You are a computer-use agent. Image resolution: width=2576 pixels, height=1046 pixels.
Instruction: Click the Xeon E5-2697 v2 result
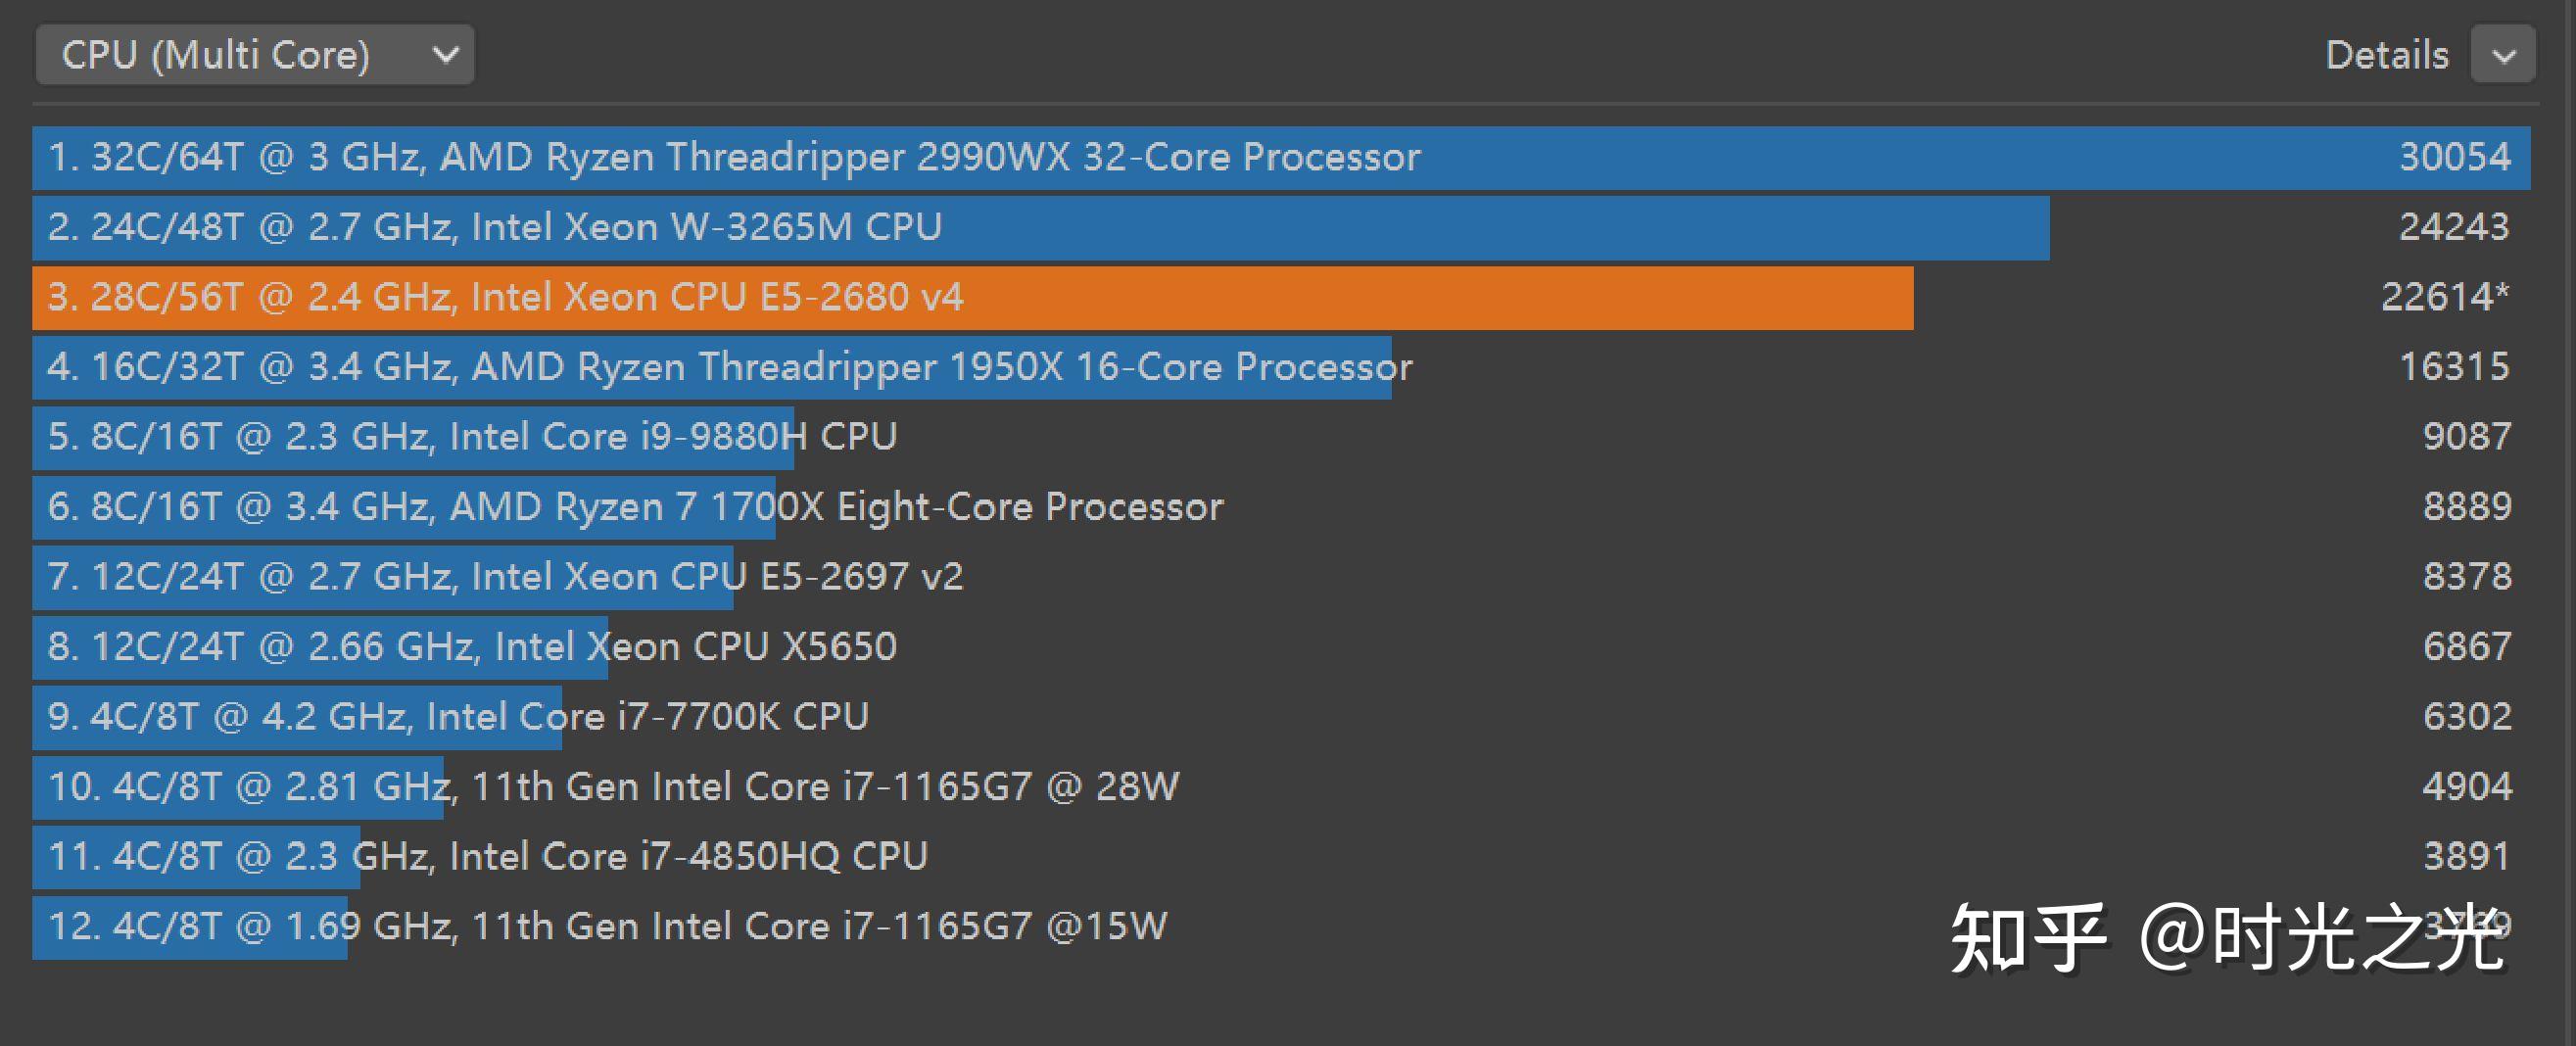505,578
